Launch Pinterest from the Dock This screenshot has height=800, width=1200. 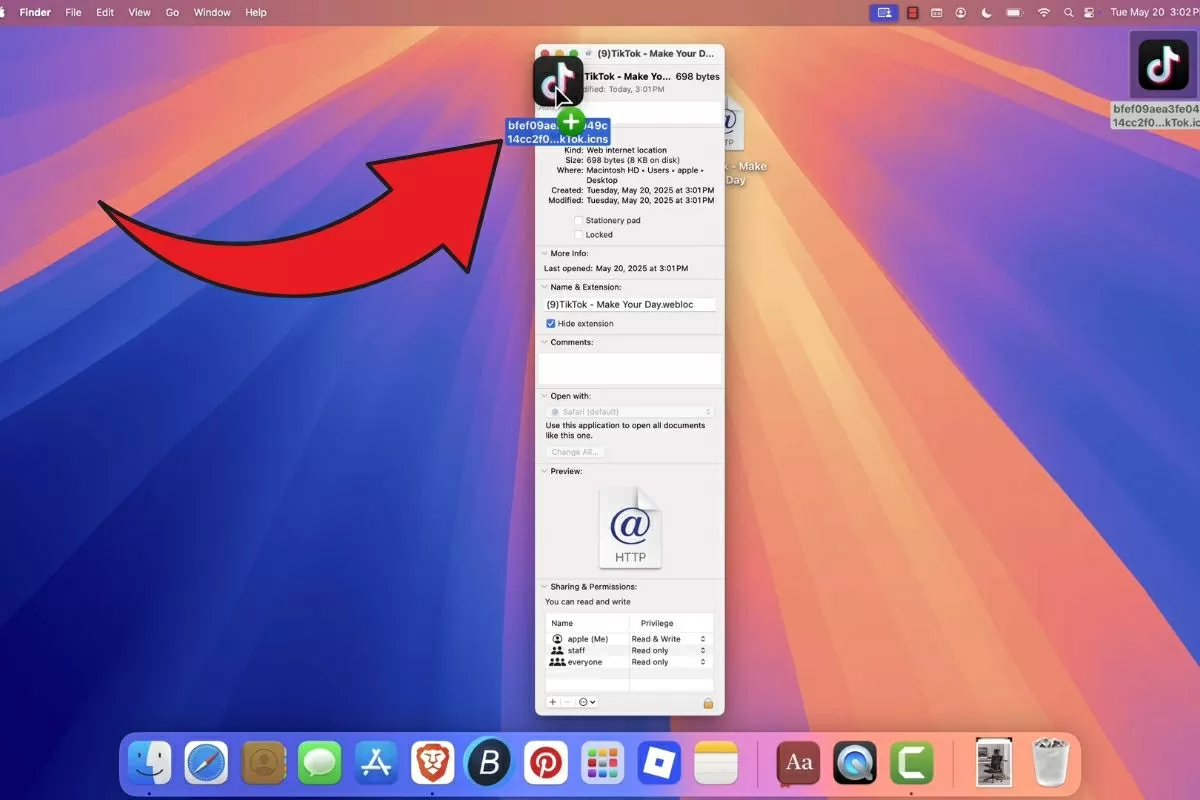[546, 764]
